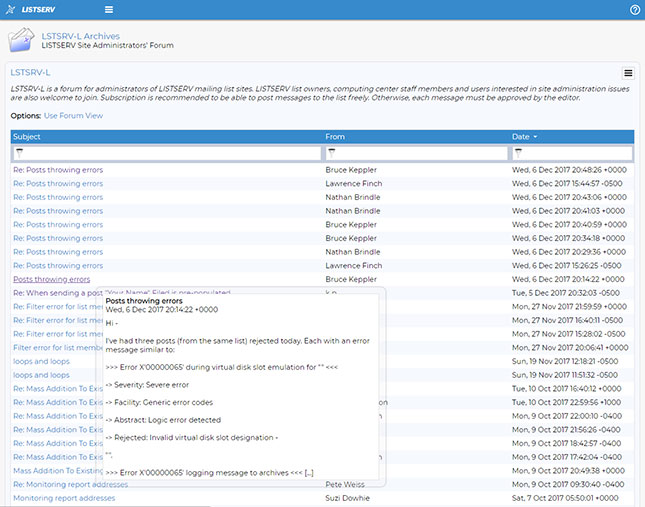Open reply from Nathan Brindle at 20:41:03
Image resolution: width=645 pixels, height=507 pixels.
pyautogui.click(x=58, y=211)
